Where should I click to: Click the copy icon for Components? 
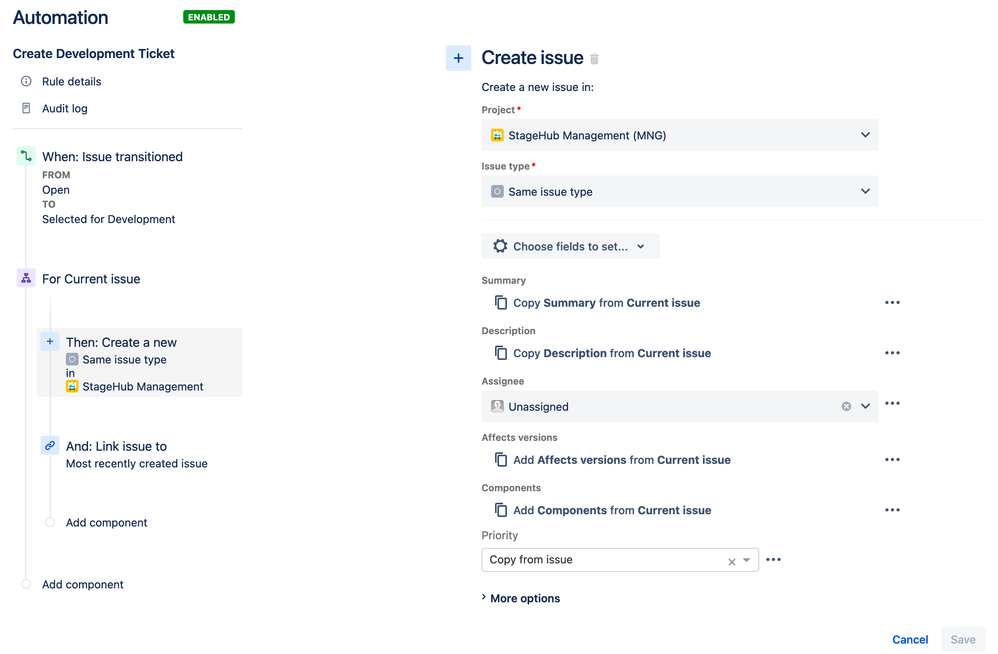click(501, 510)
